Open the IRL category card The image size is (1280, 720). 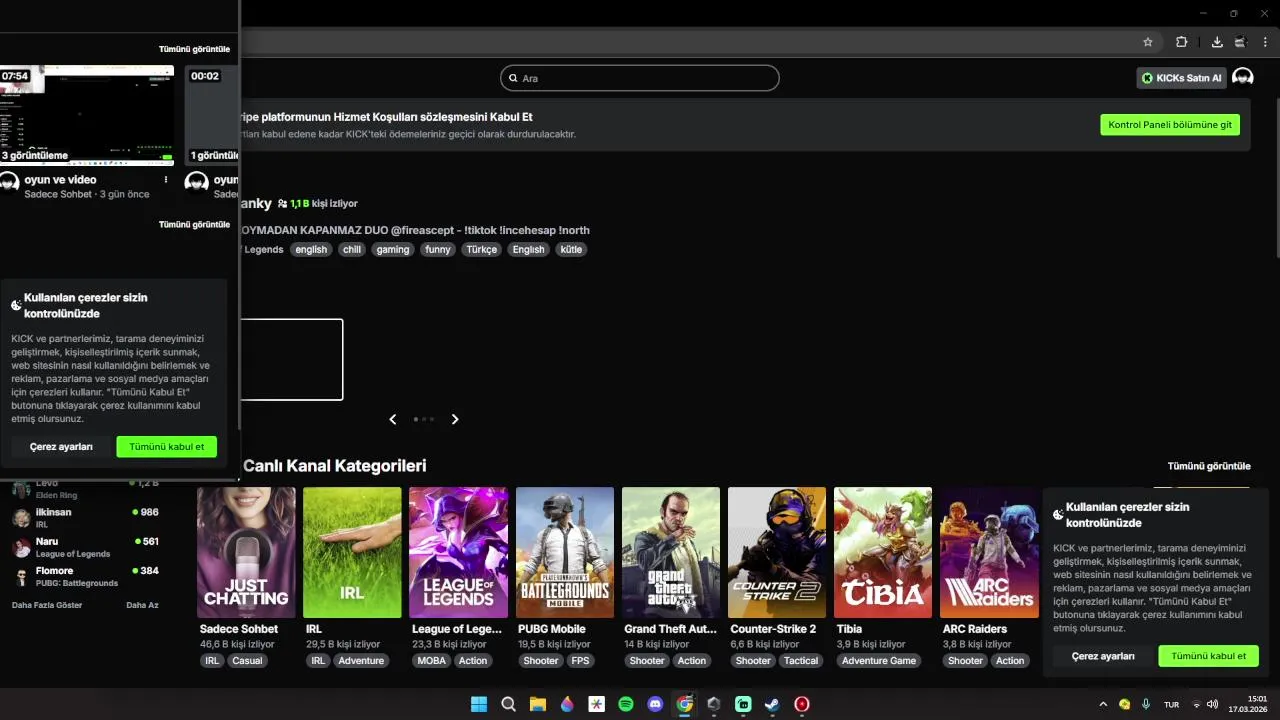352,552
